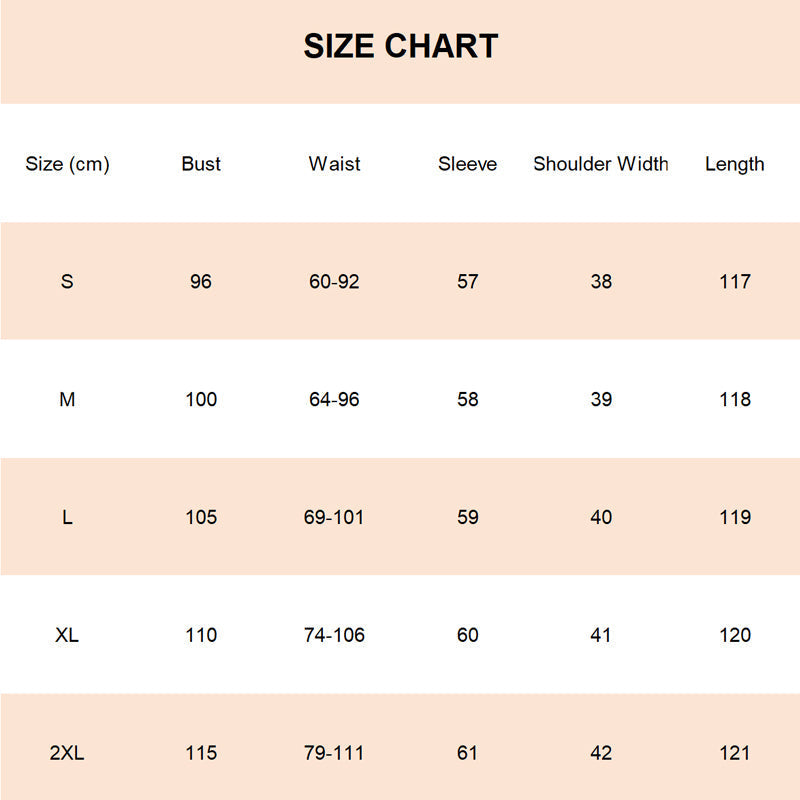This screenshot has height=800, width=800.
Task: Select the S size row label
Action: [67, 282]
